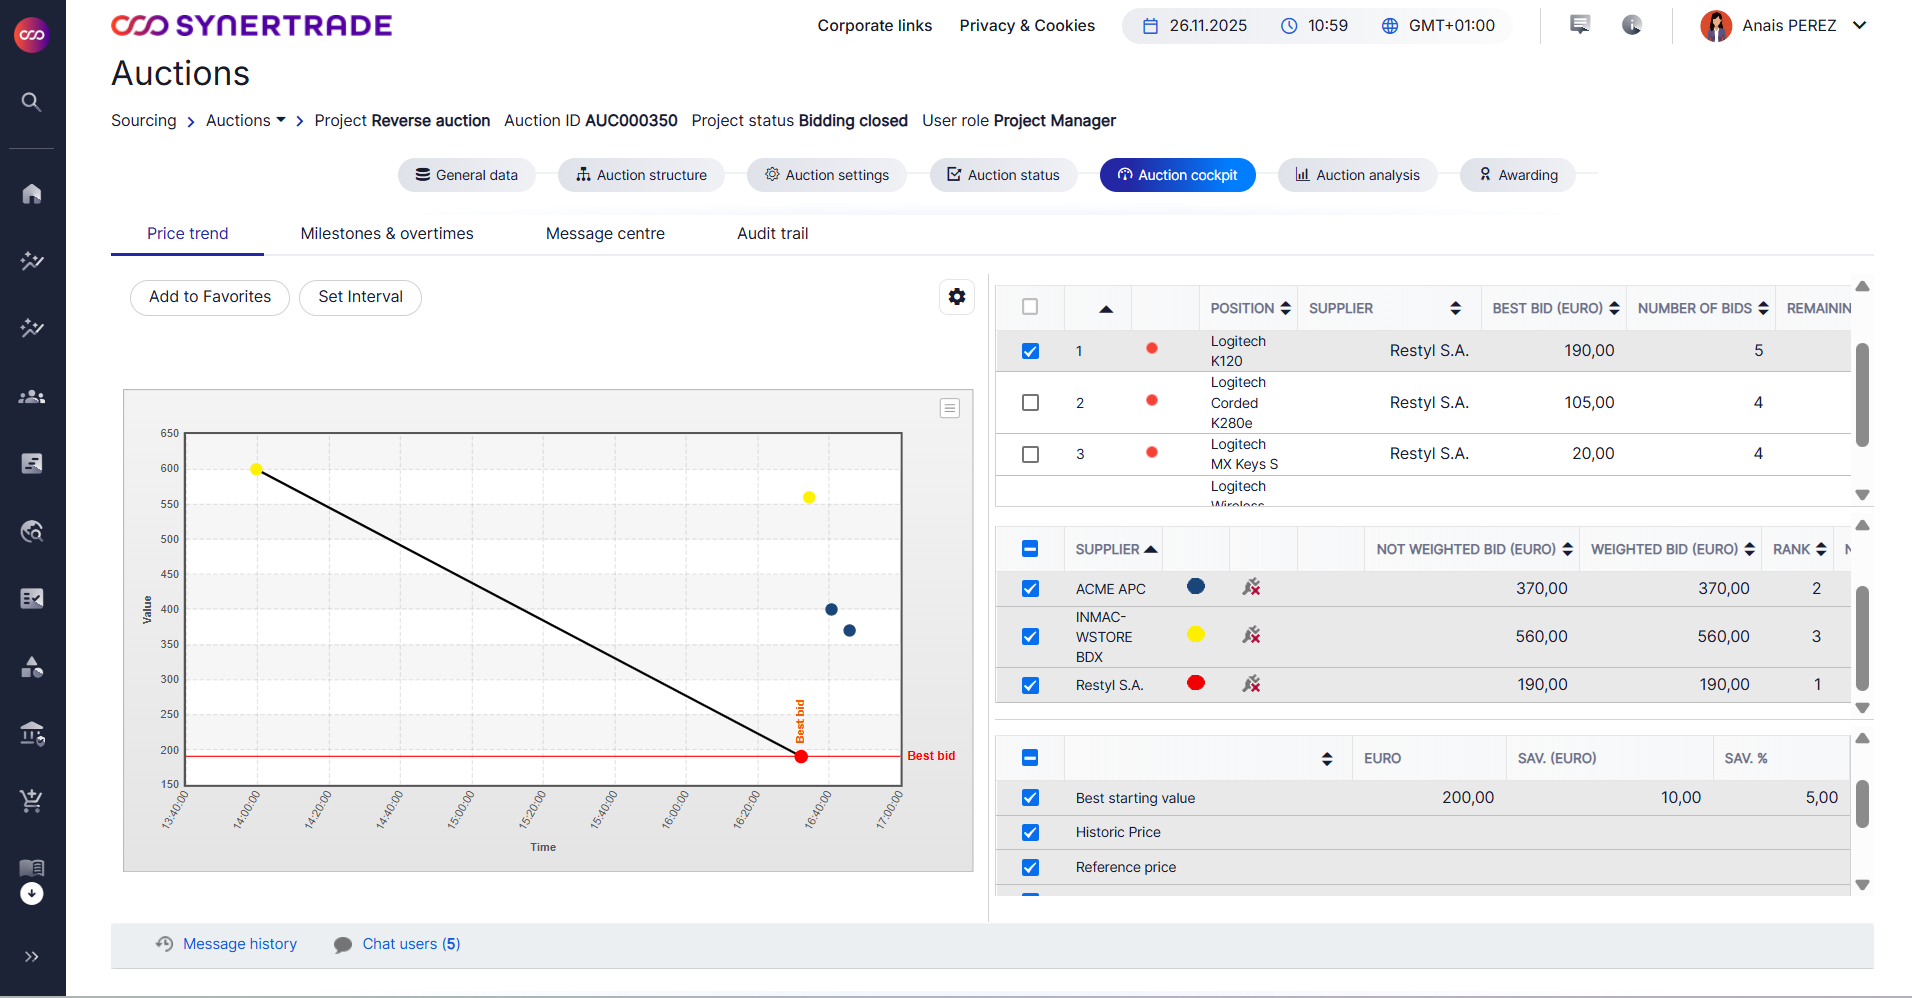
Task: Switch to Milestones & overtimes tab
Action: [387, 233]
